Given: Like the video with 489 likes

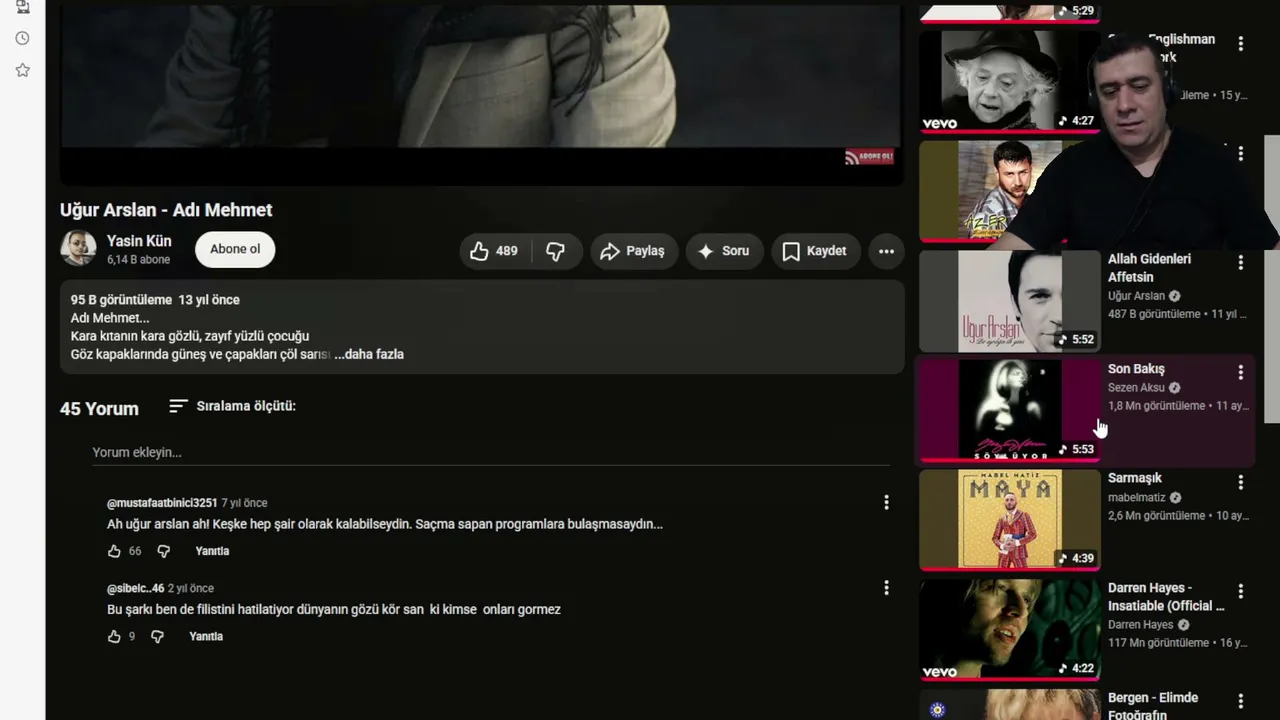Looking at the screenshot, I should point(494,251).
